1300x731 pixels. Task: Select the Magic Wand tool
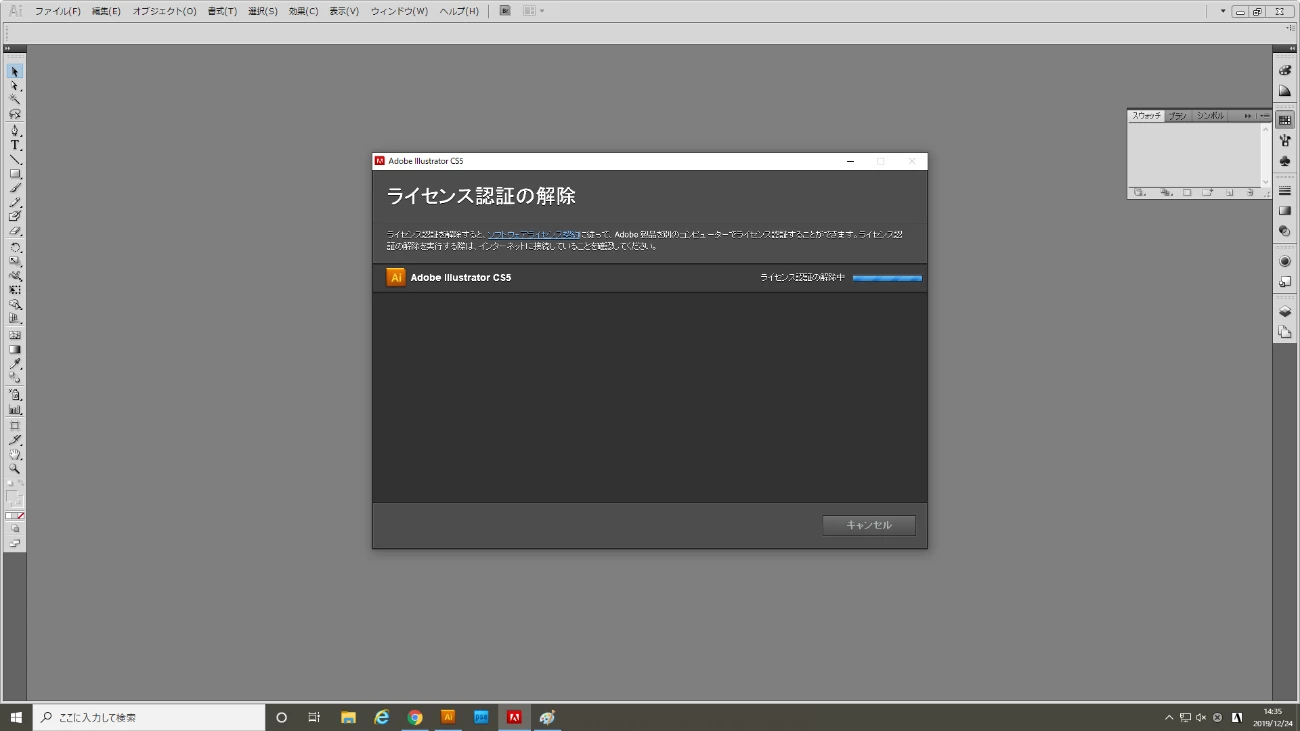(15, 100)
